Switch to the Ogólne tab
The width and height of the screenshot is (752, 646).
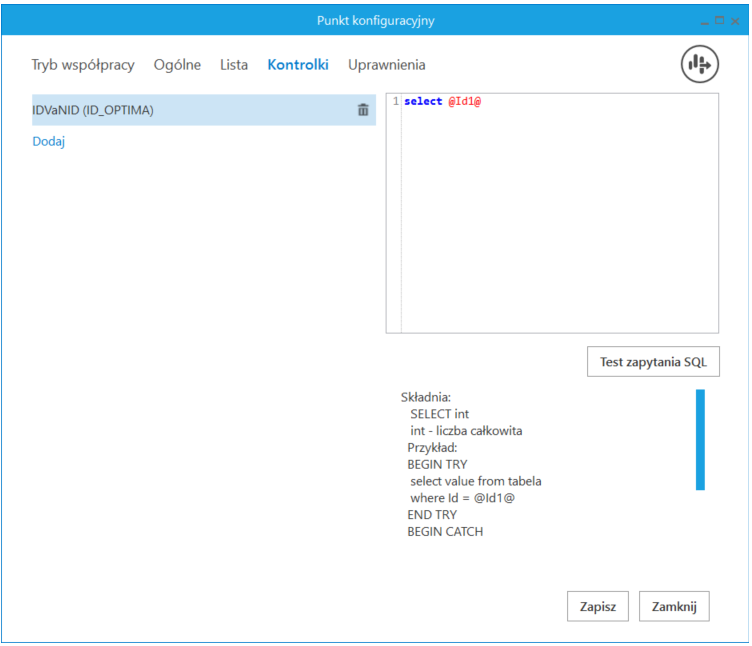177,65
